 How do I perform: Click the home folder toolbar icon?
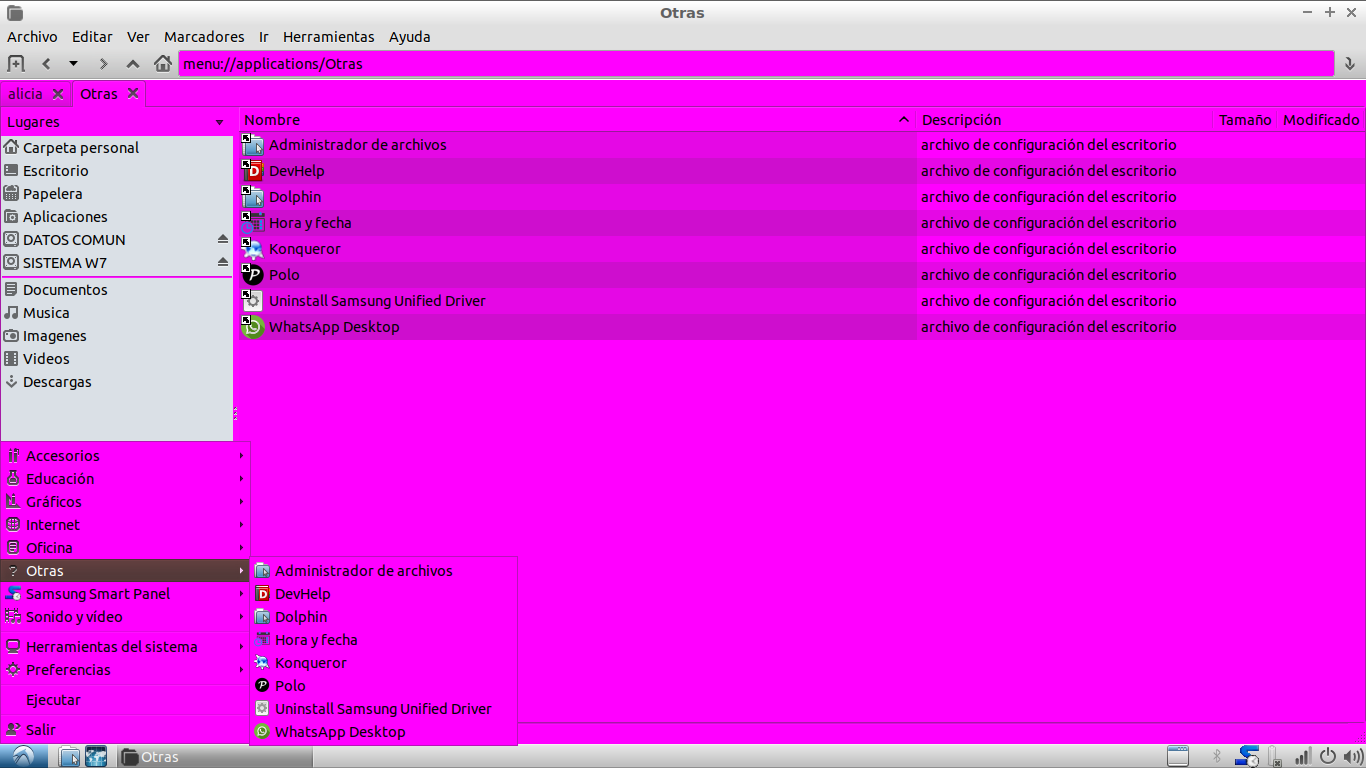tap(163, 63)
